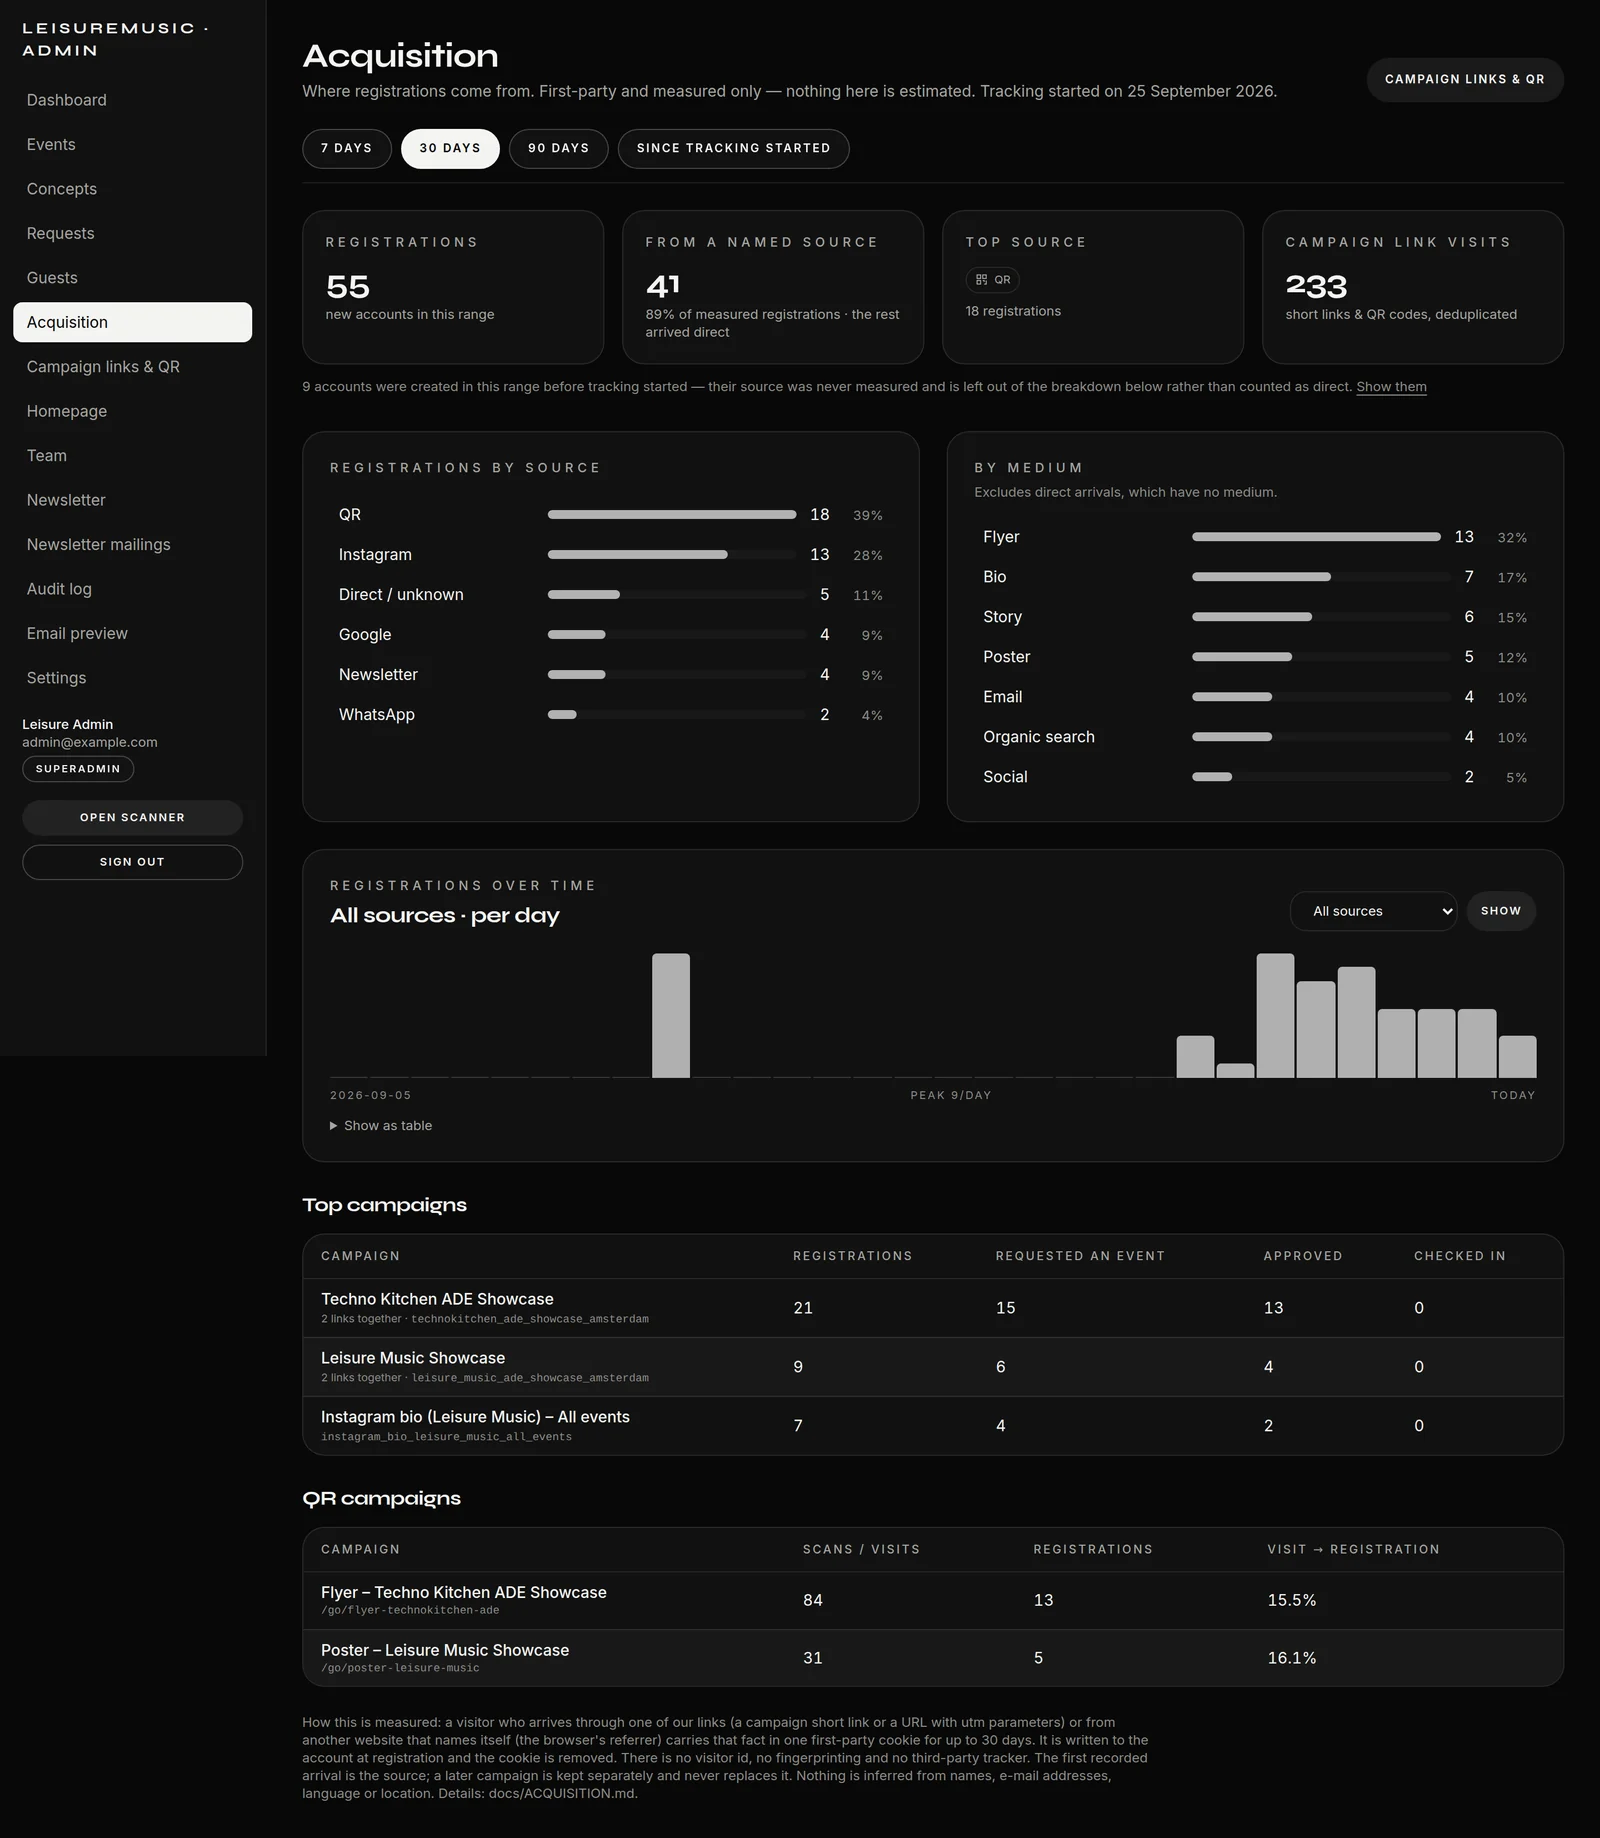Open Concepts page in sidebar
This screenshot has width=1600, height=1838.
(132, 189)
